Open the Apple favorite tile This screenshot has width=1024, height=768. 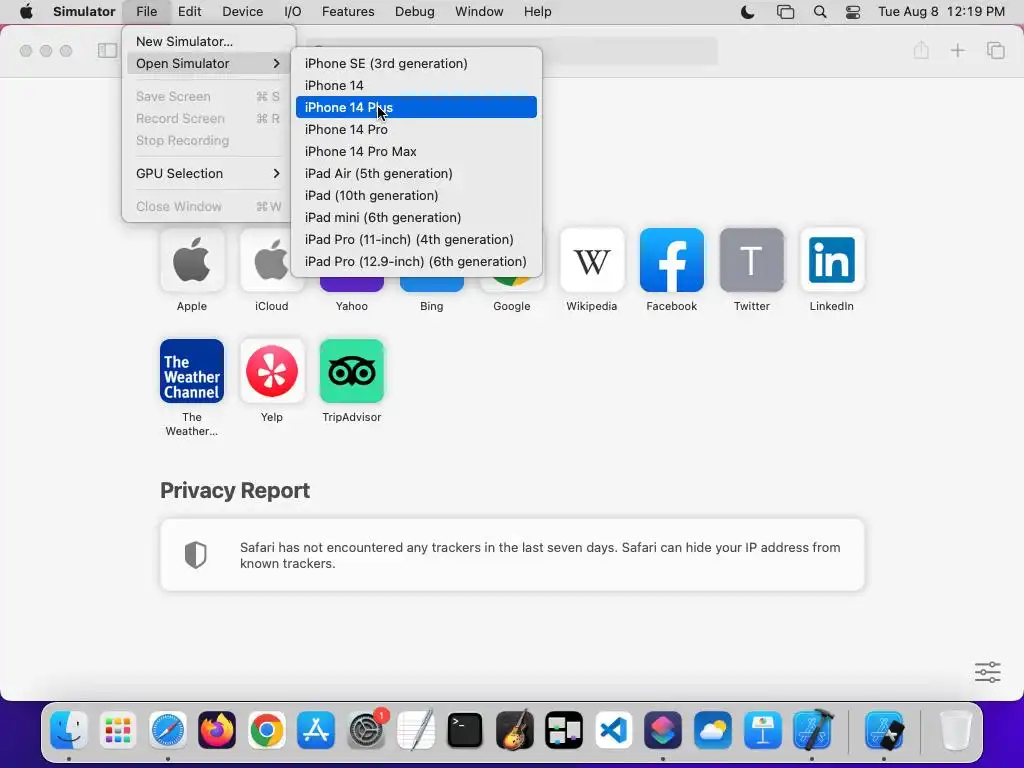click(191, 260)
